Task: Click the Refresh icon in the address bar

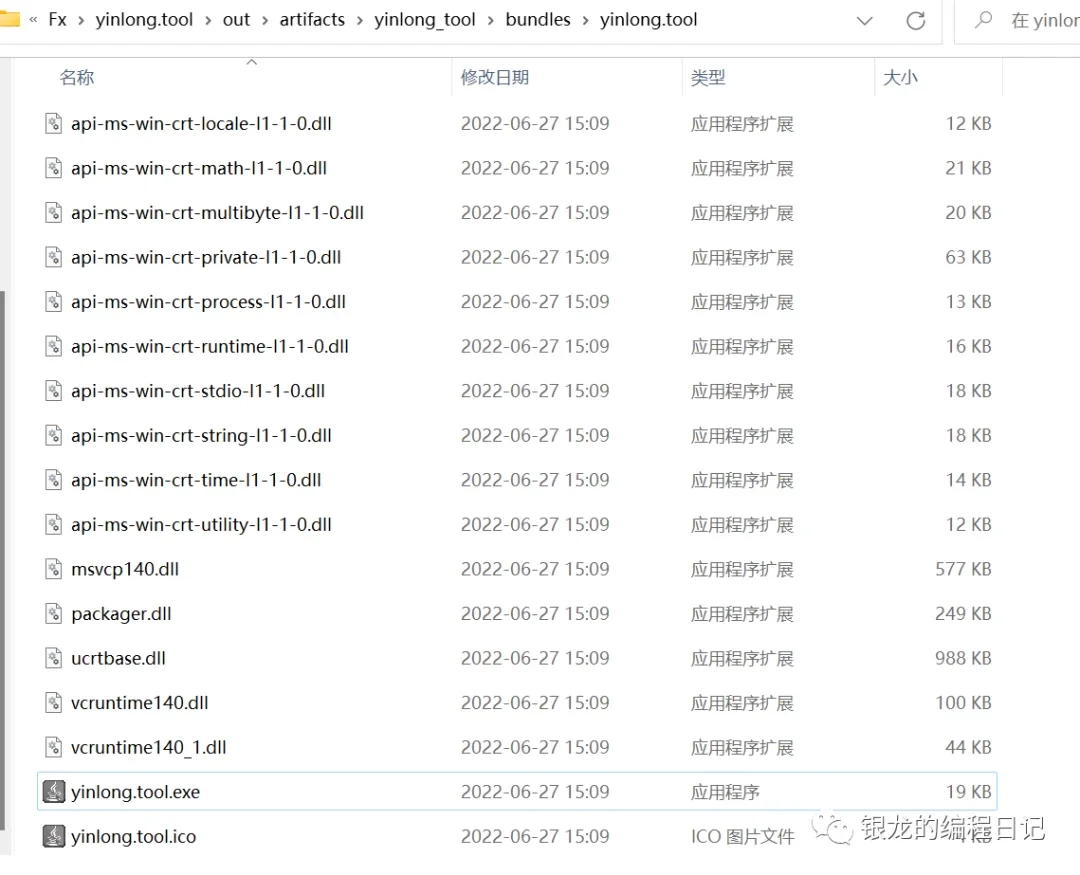Action: pos(916,19)
